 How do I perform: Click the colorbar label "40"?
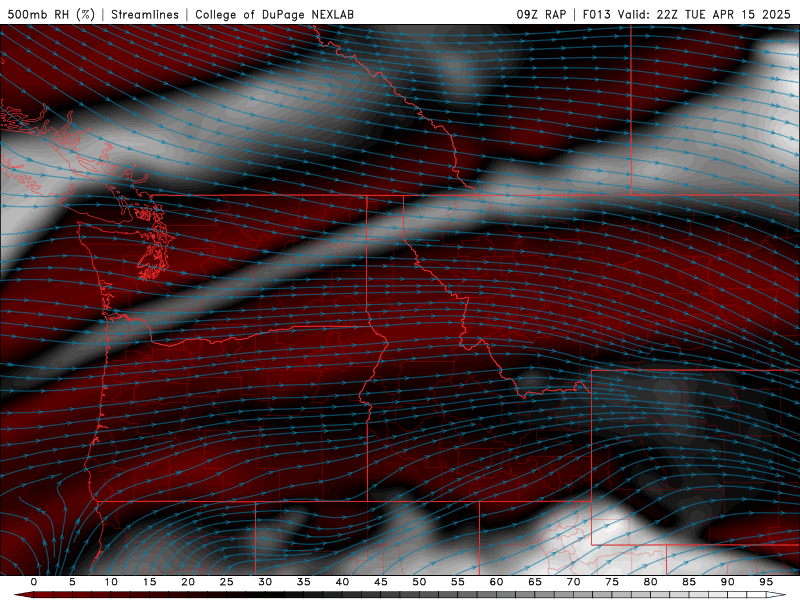click(342, 582)
